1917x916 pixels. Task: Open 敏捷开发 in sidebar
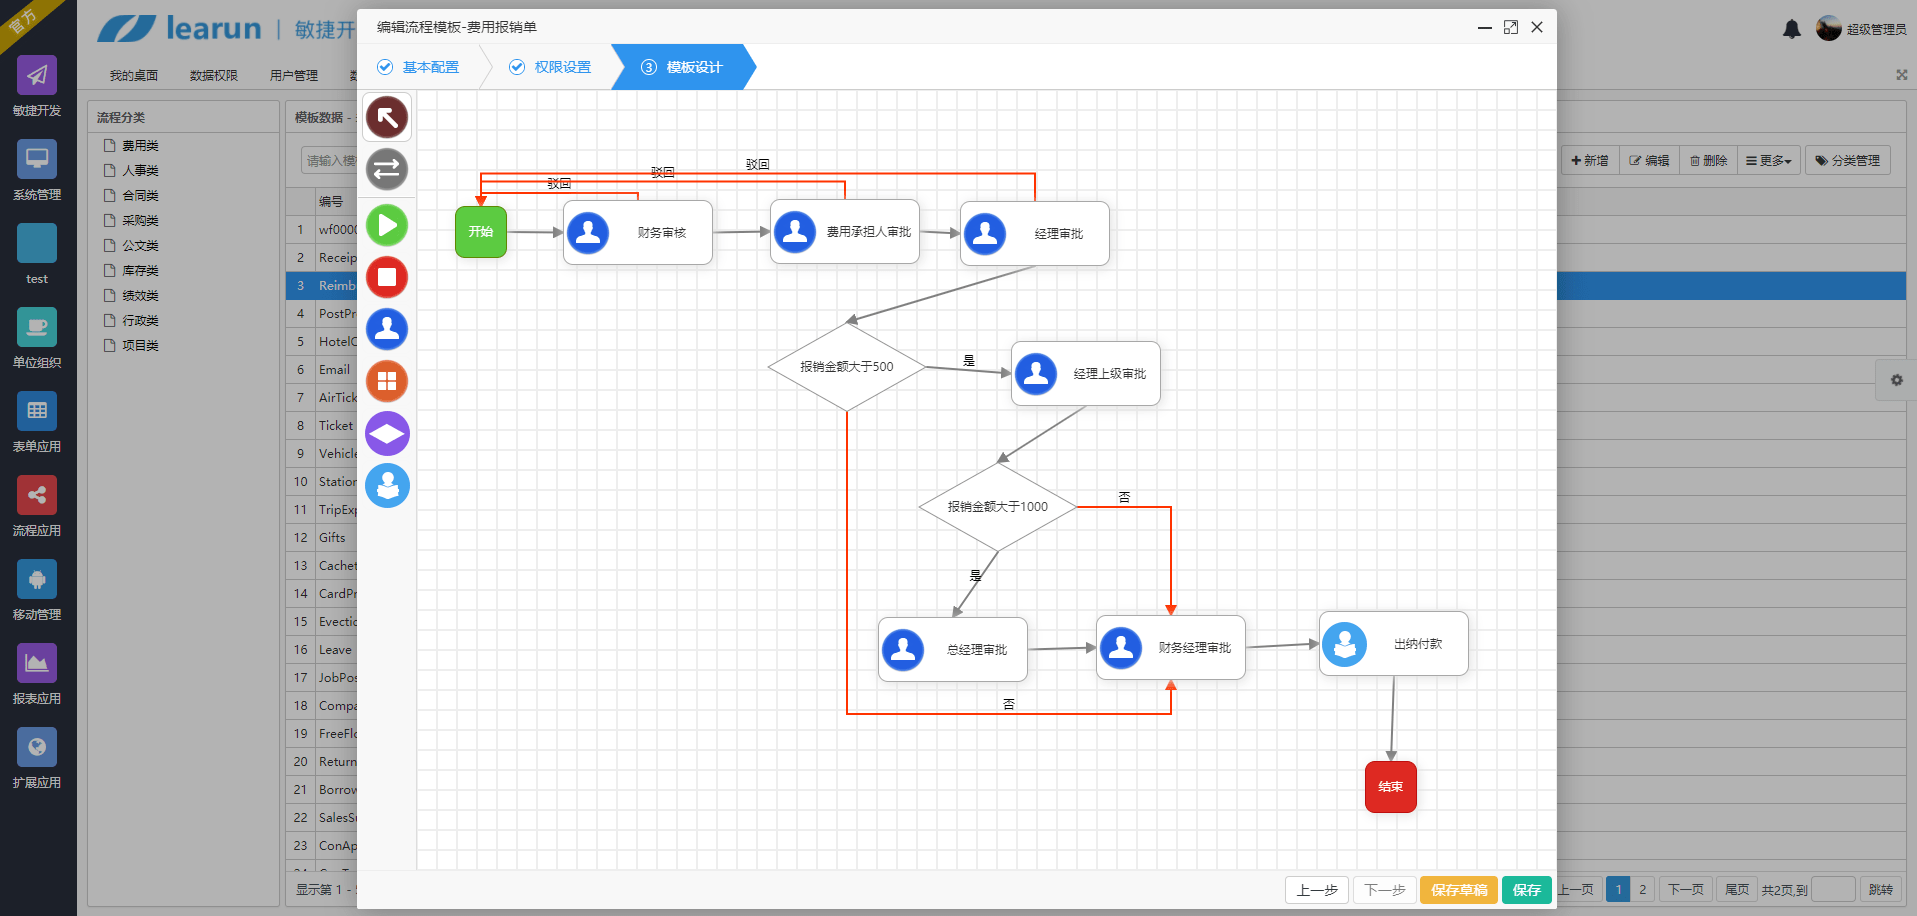click(37, 87)
